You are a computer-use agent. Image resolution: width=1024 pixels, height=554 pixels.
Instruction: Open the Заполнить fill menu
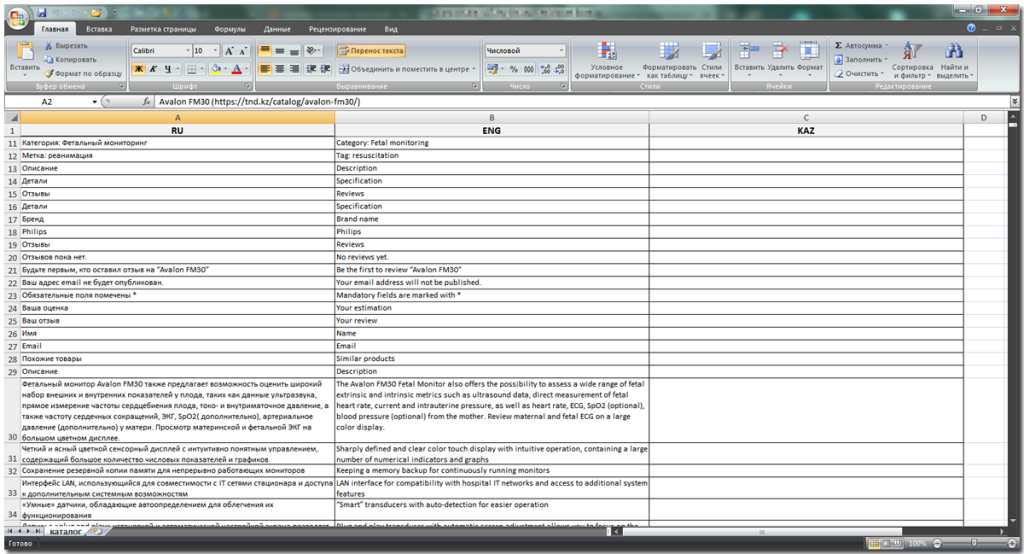[x=861, y=59]
